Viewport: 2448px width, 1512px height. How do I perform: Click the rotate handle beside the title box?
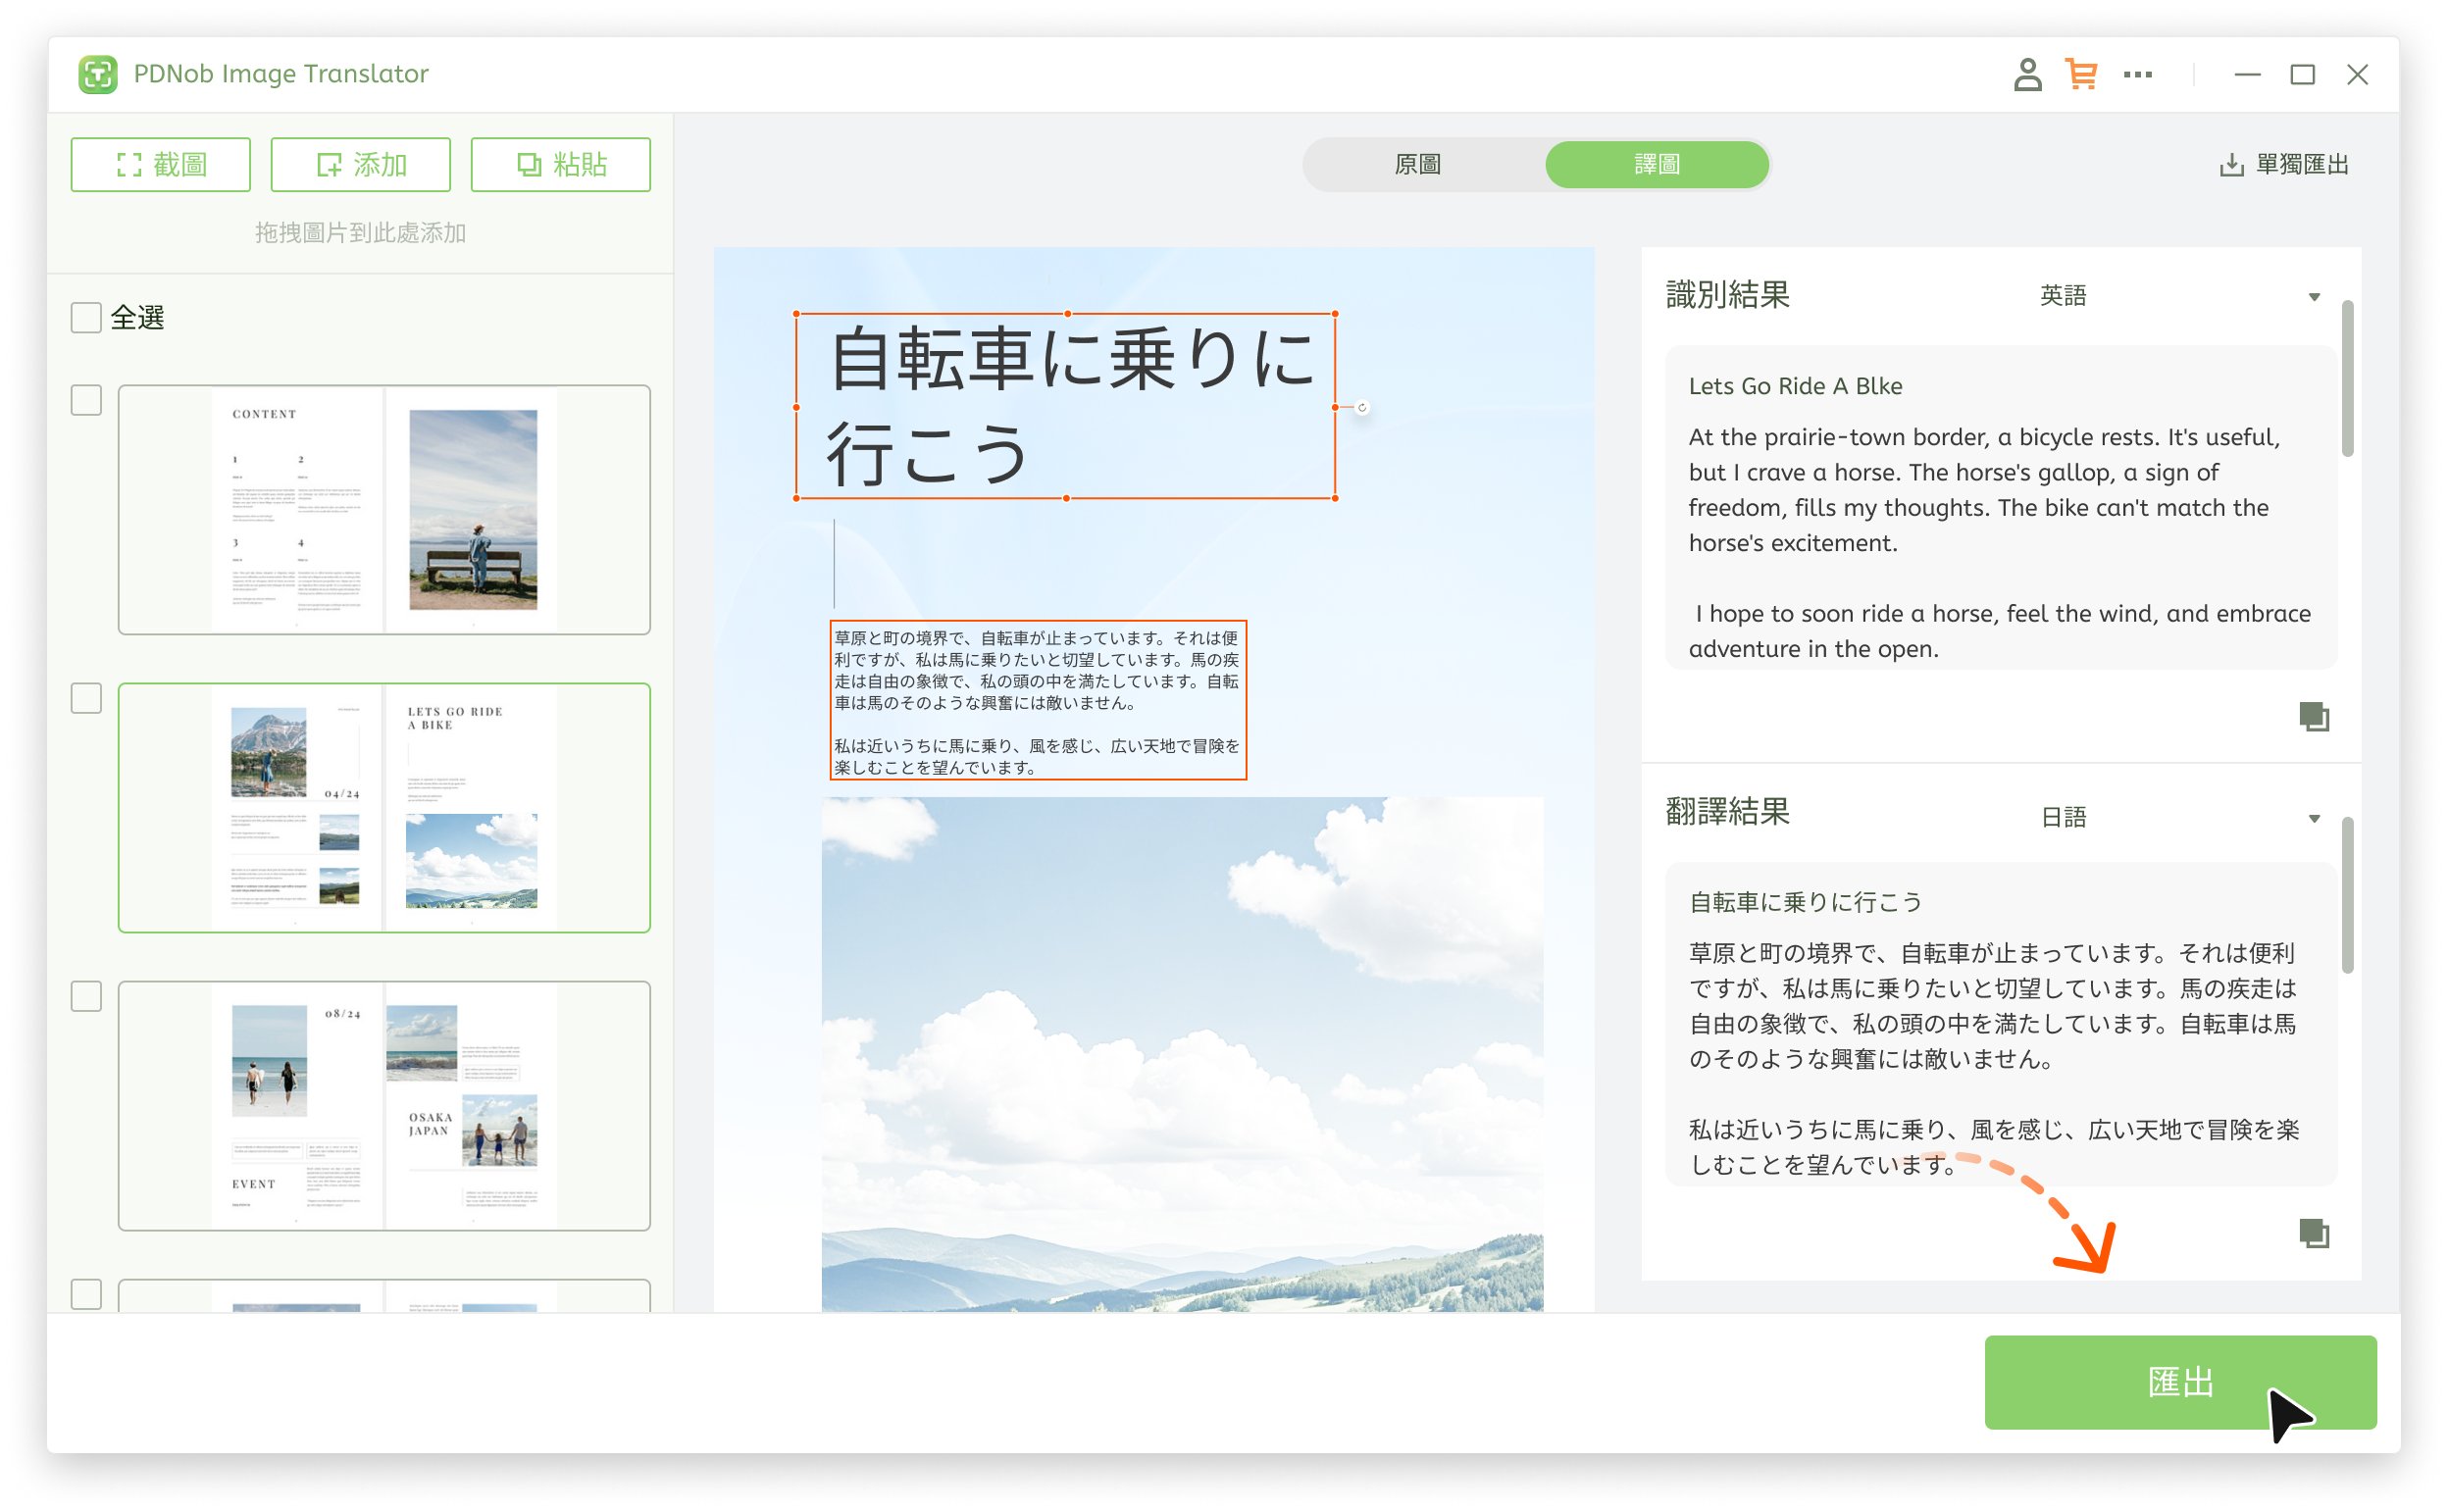[1362, 407]
